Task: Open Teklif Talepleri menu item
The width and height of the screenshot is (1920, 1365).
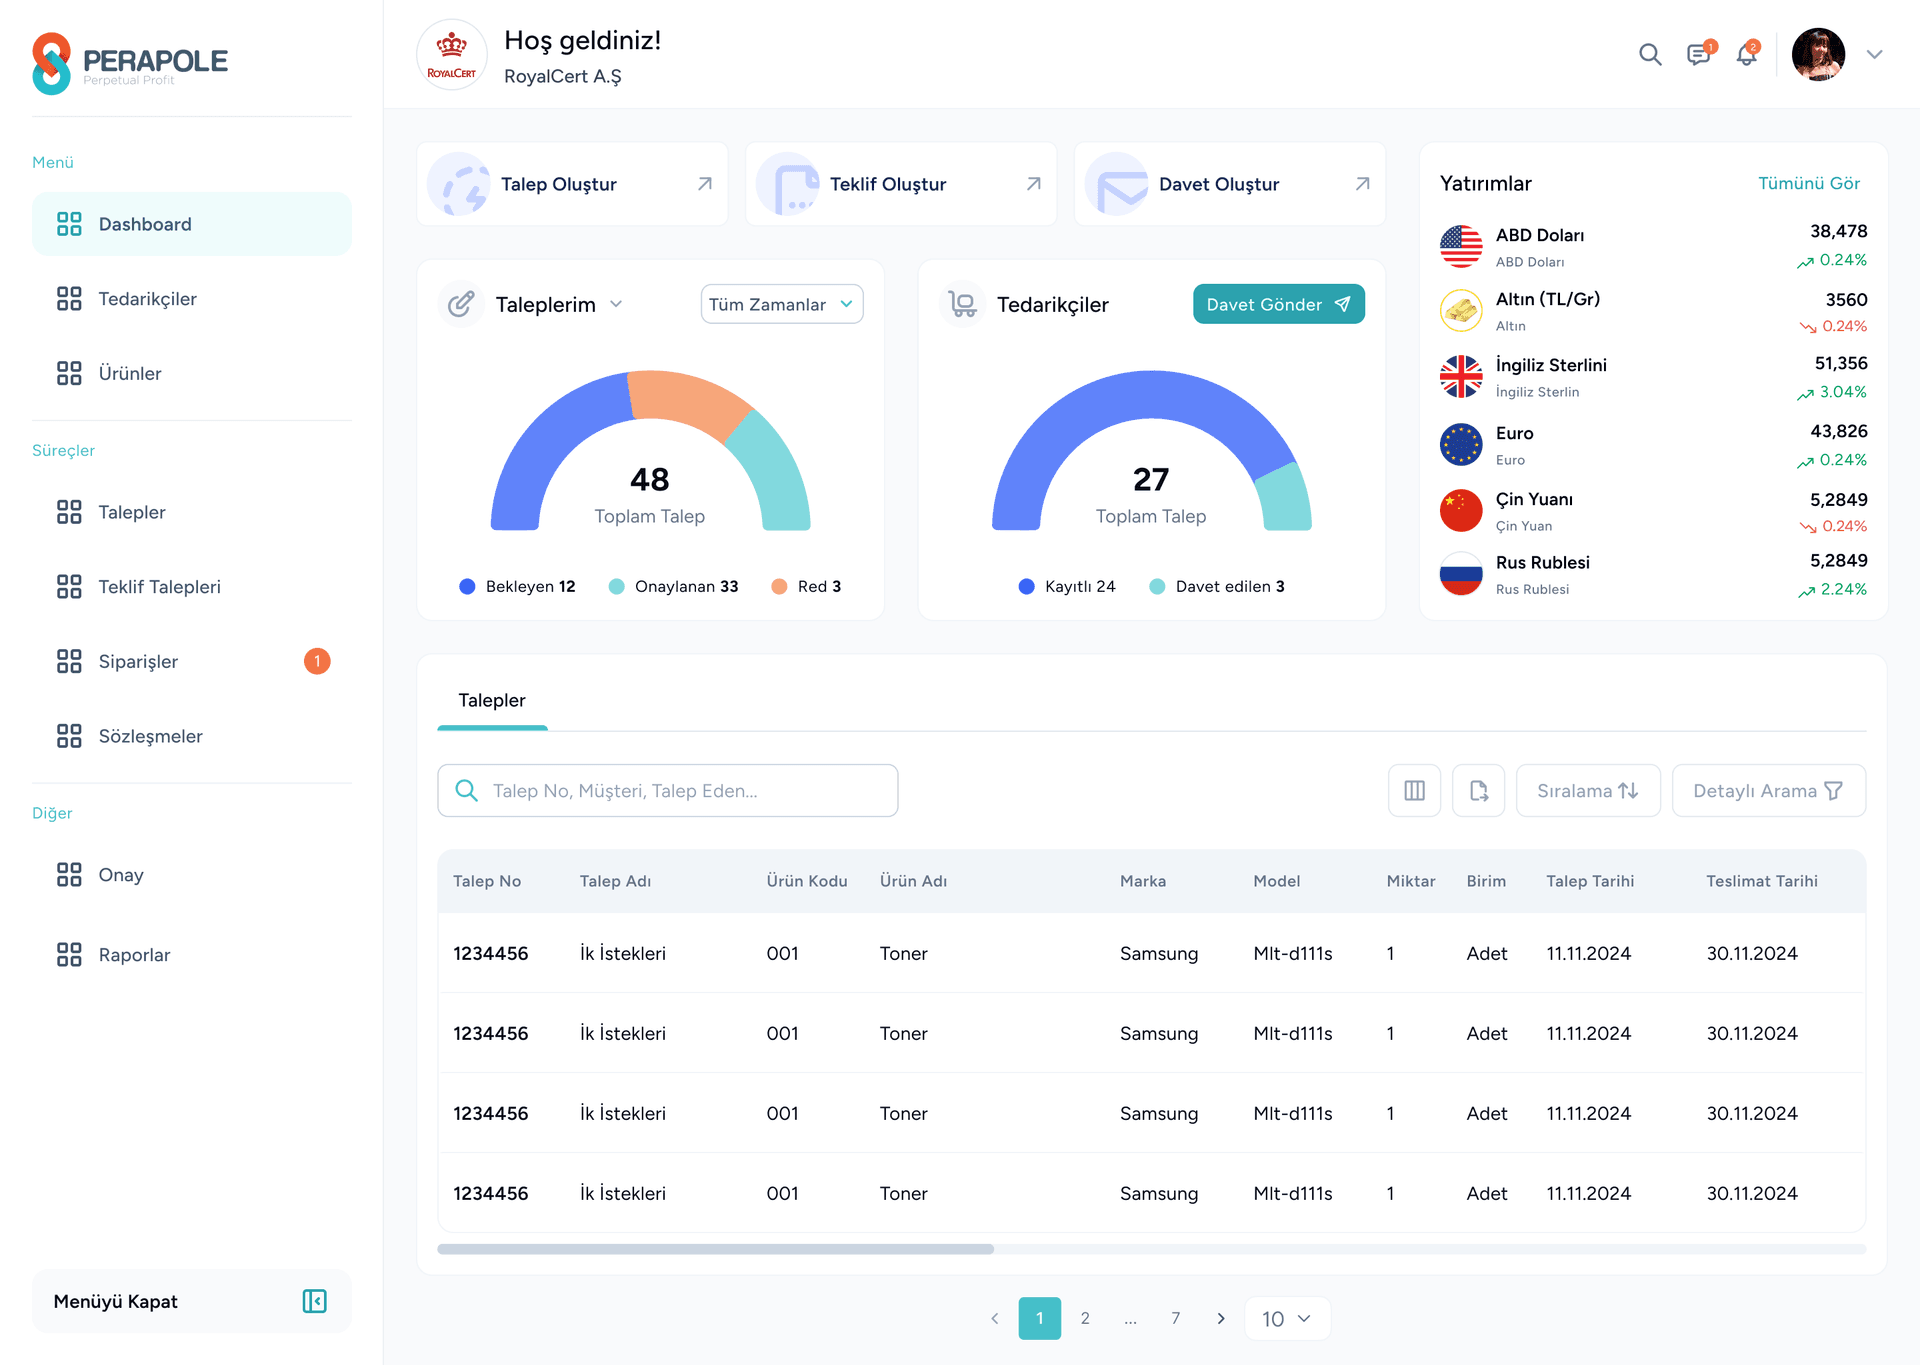Action: click(x=192, y=587)
